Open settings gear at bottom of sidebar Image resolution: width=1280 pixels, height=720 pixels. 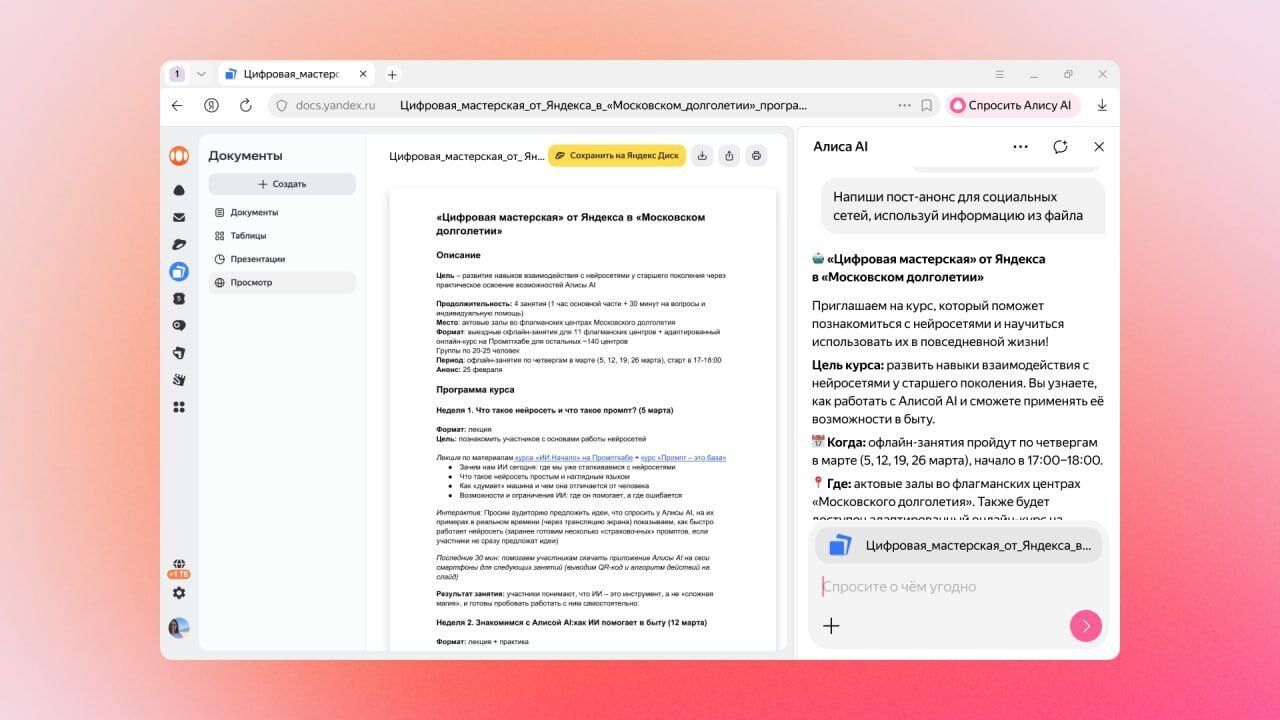pos(180,592)
